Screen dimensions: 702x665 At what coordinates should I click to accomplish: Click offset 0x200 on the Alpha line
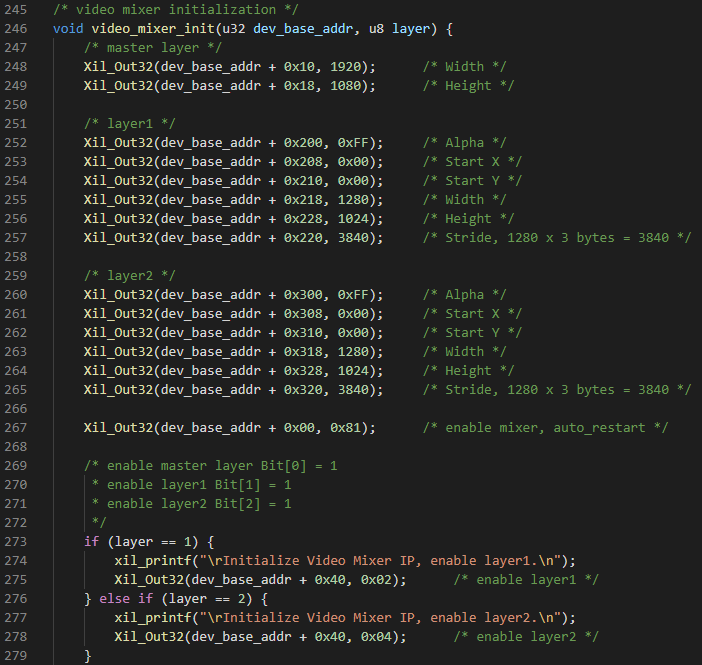[x=303, y=143]
